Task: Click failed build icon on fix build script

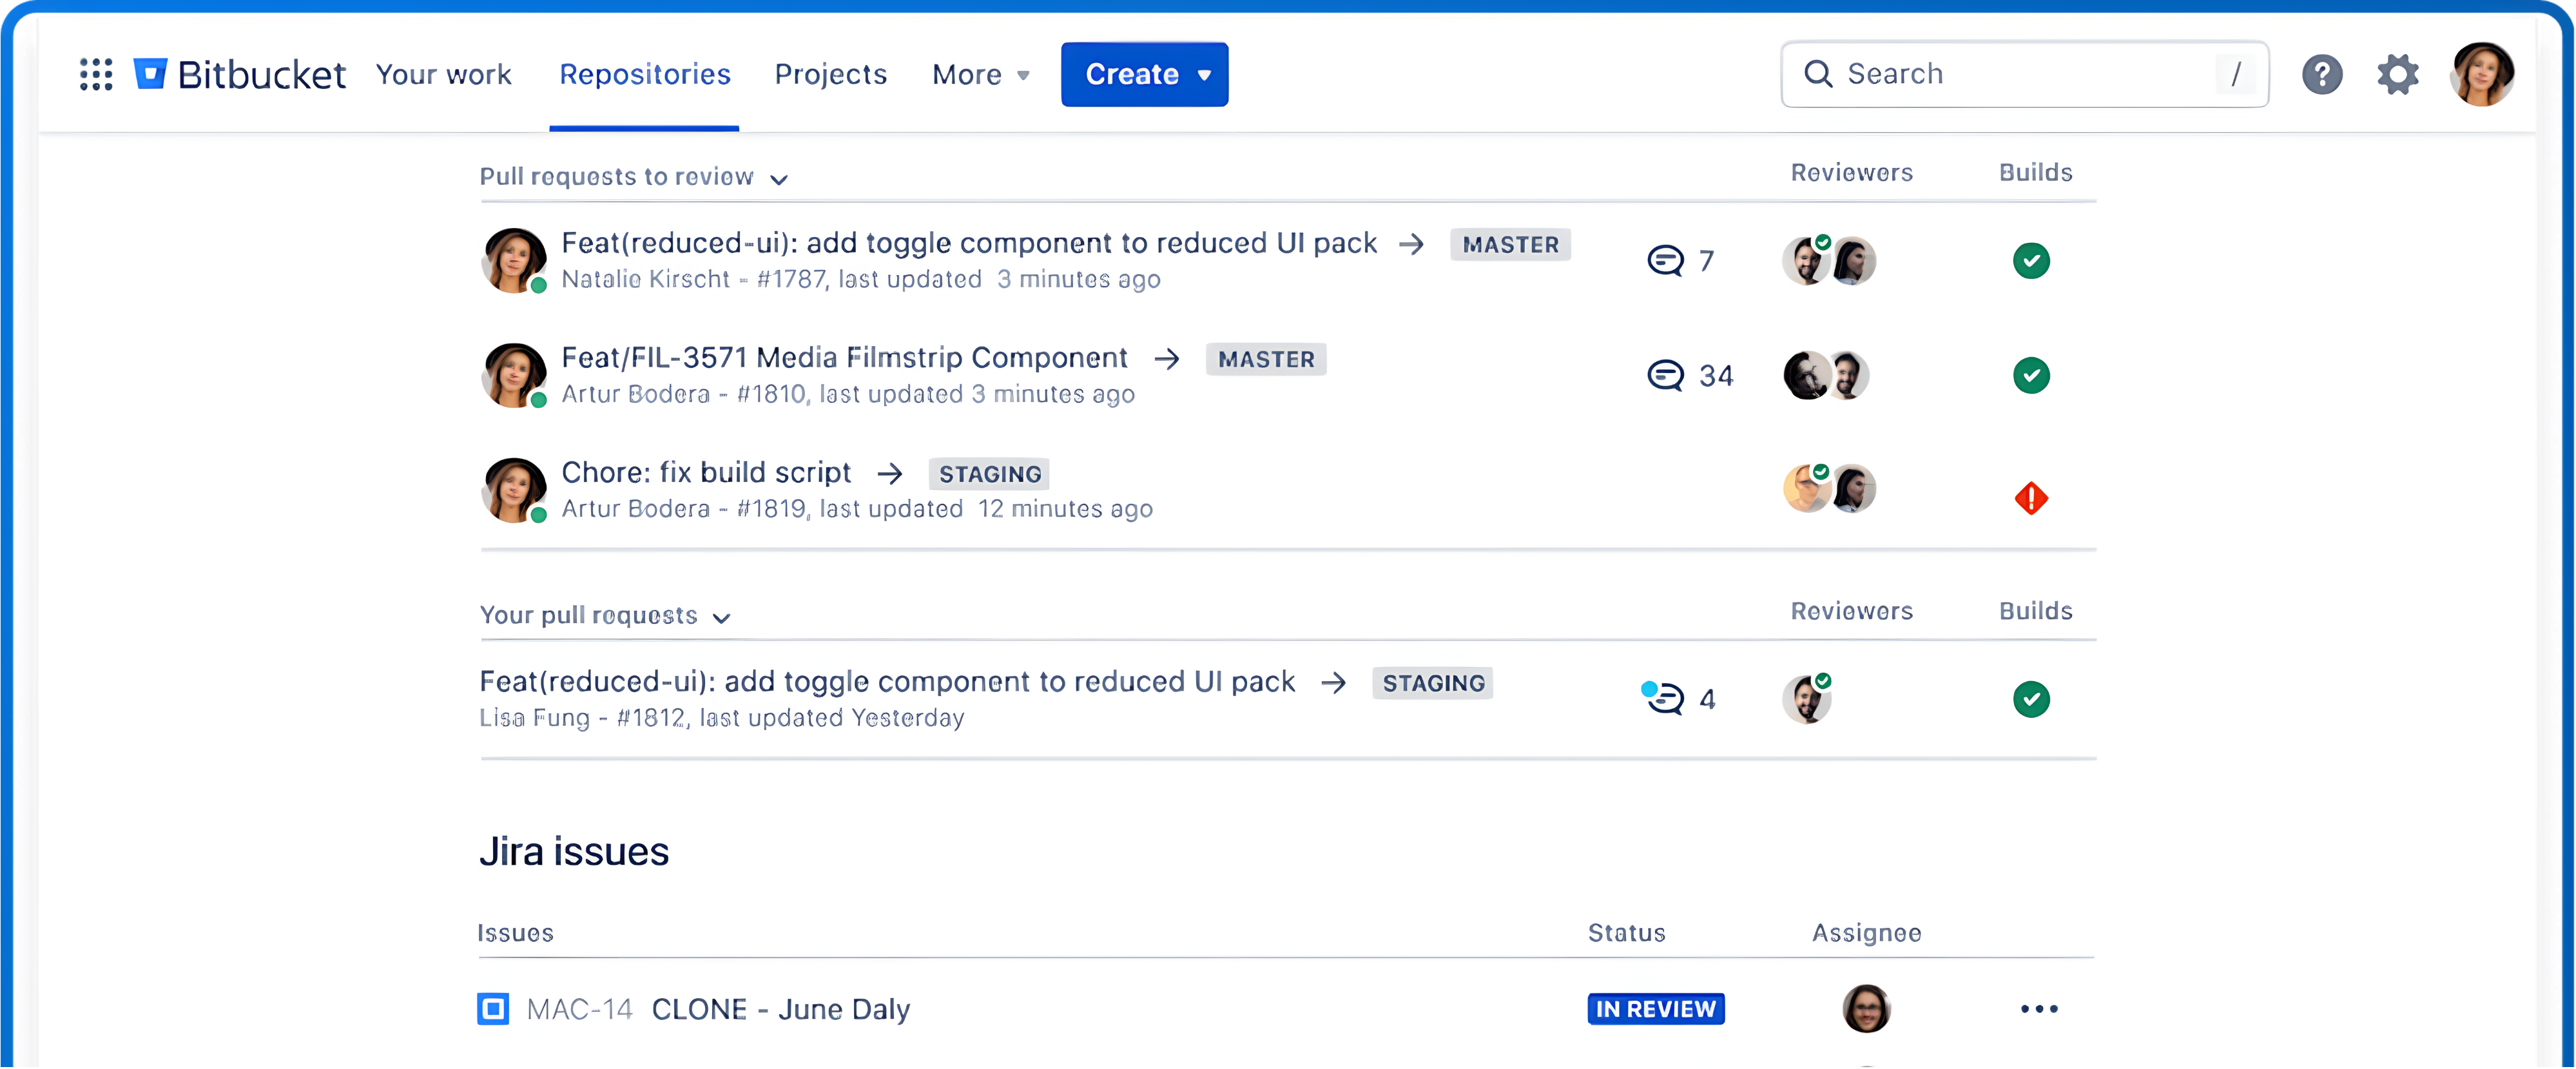Action: coord(2030,498)
